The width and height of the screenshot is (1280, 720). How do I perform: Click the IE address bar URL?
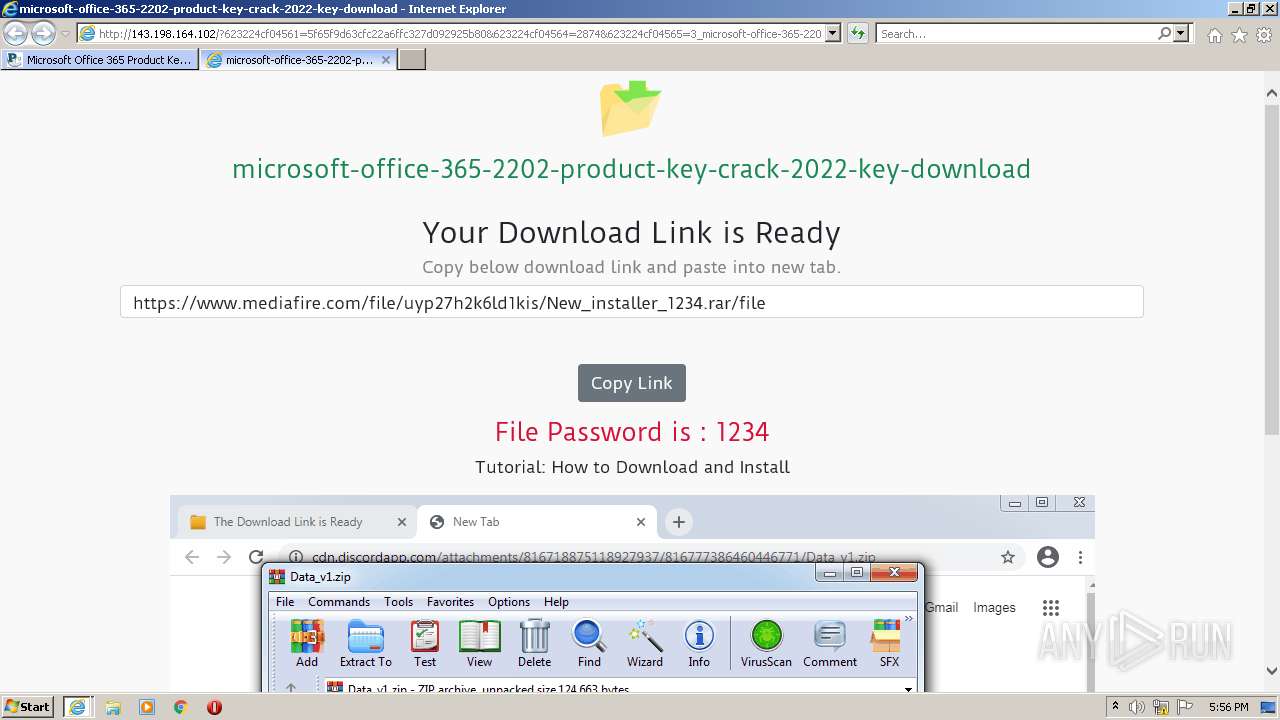460,34
